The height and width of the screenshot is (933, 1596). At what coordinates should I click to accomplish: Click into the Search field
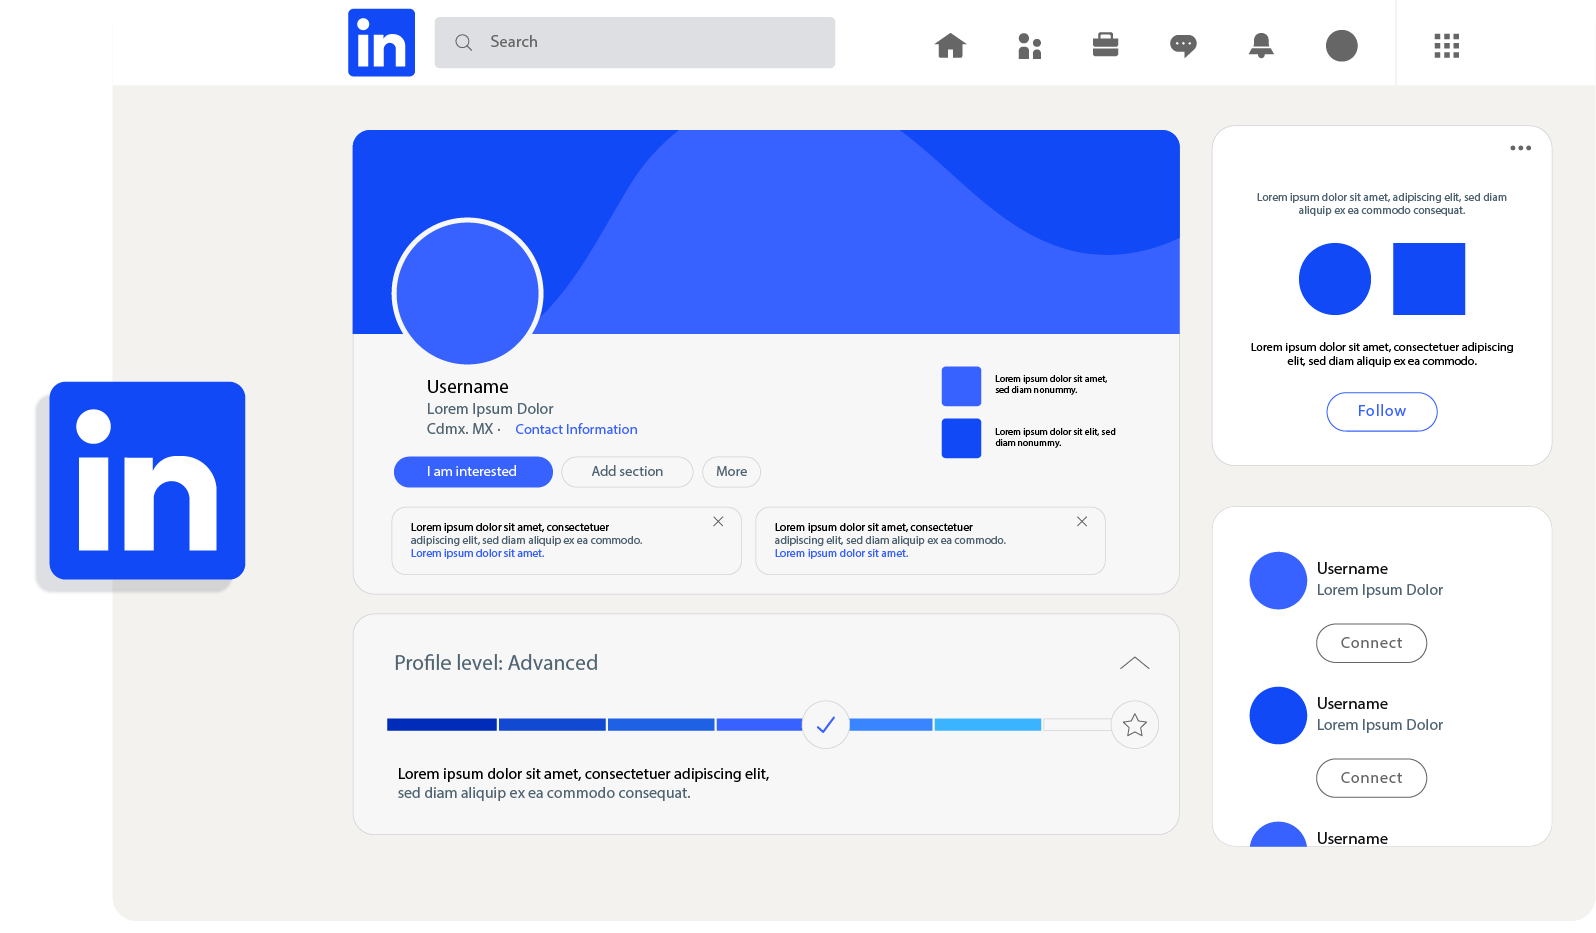click(635, 42)
